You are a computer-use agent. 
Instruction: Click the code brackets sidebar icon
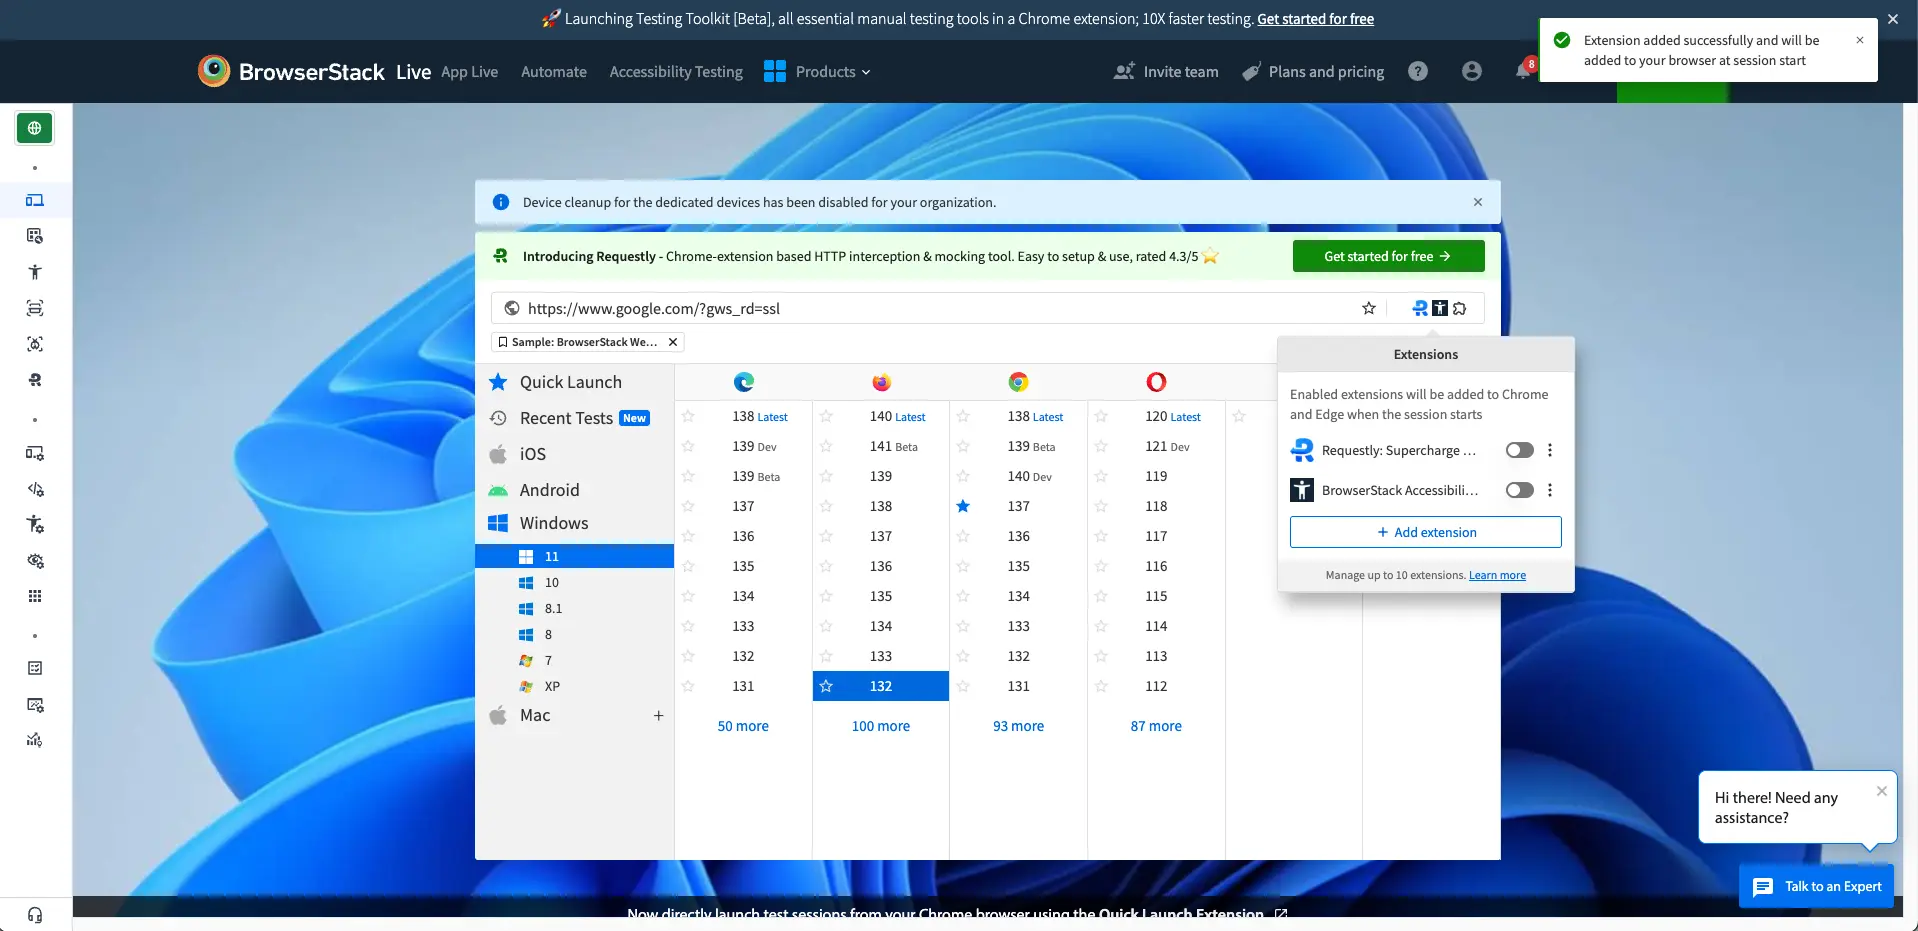pos(35,489)
